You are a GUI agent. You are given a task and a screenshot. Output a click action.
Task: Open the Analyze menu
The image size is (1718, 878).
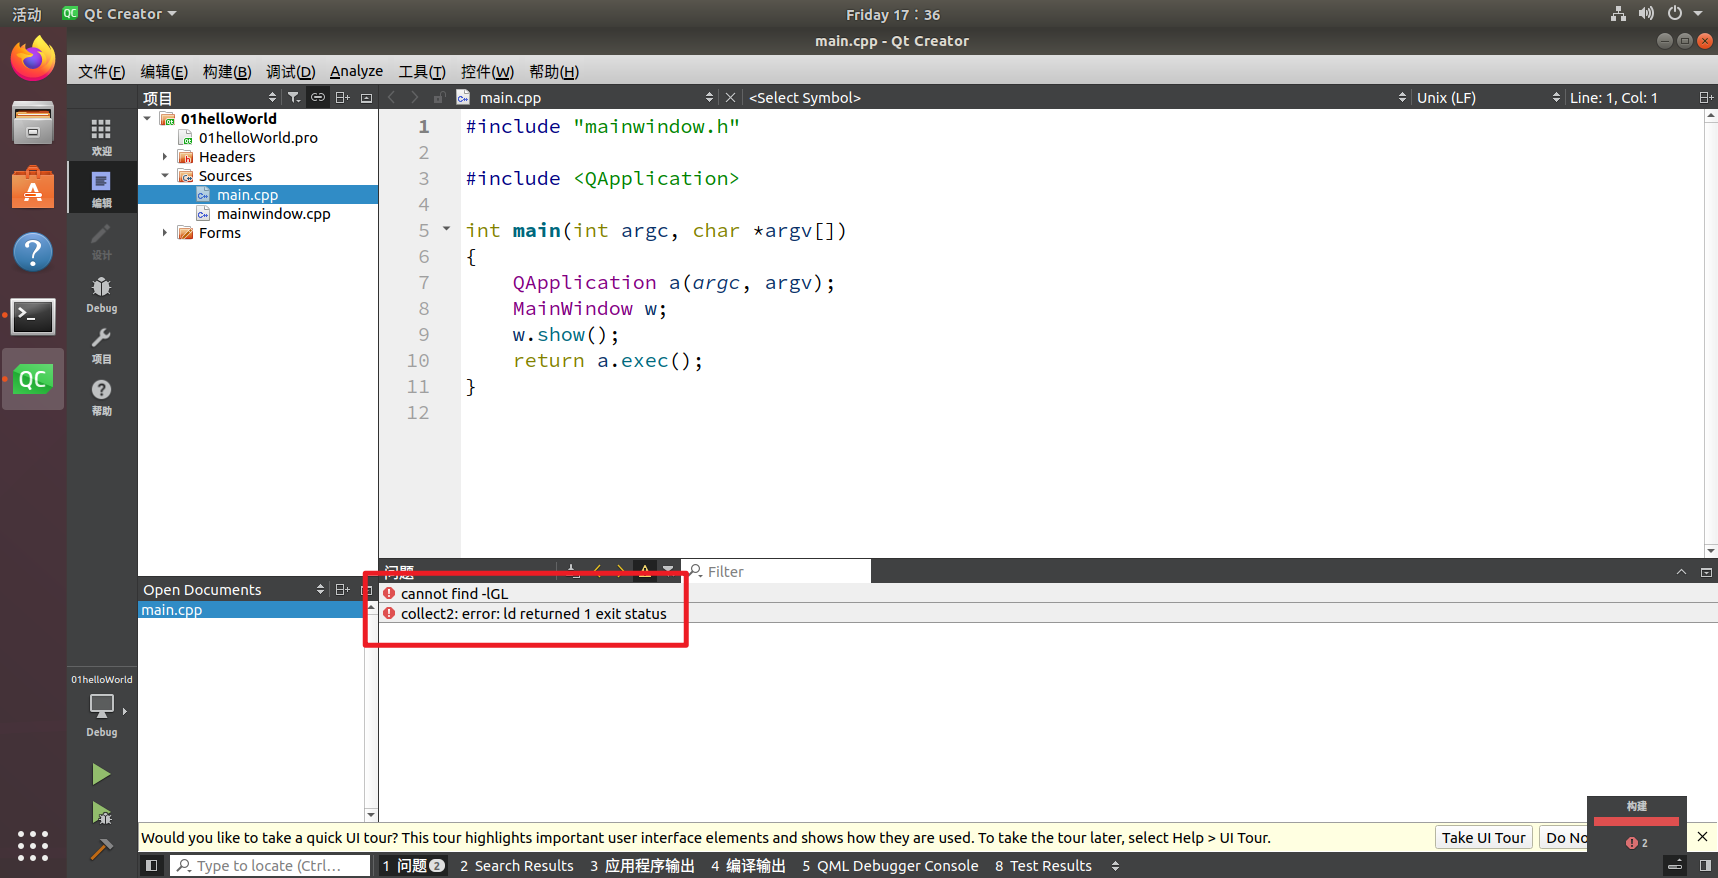click(356, 71)
